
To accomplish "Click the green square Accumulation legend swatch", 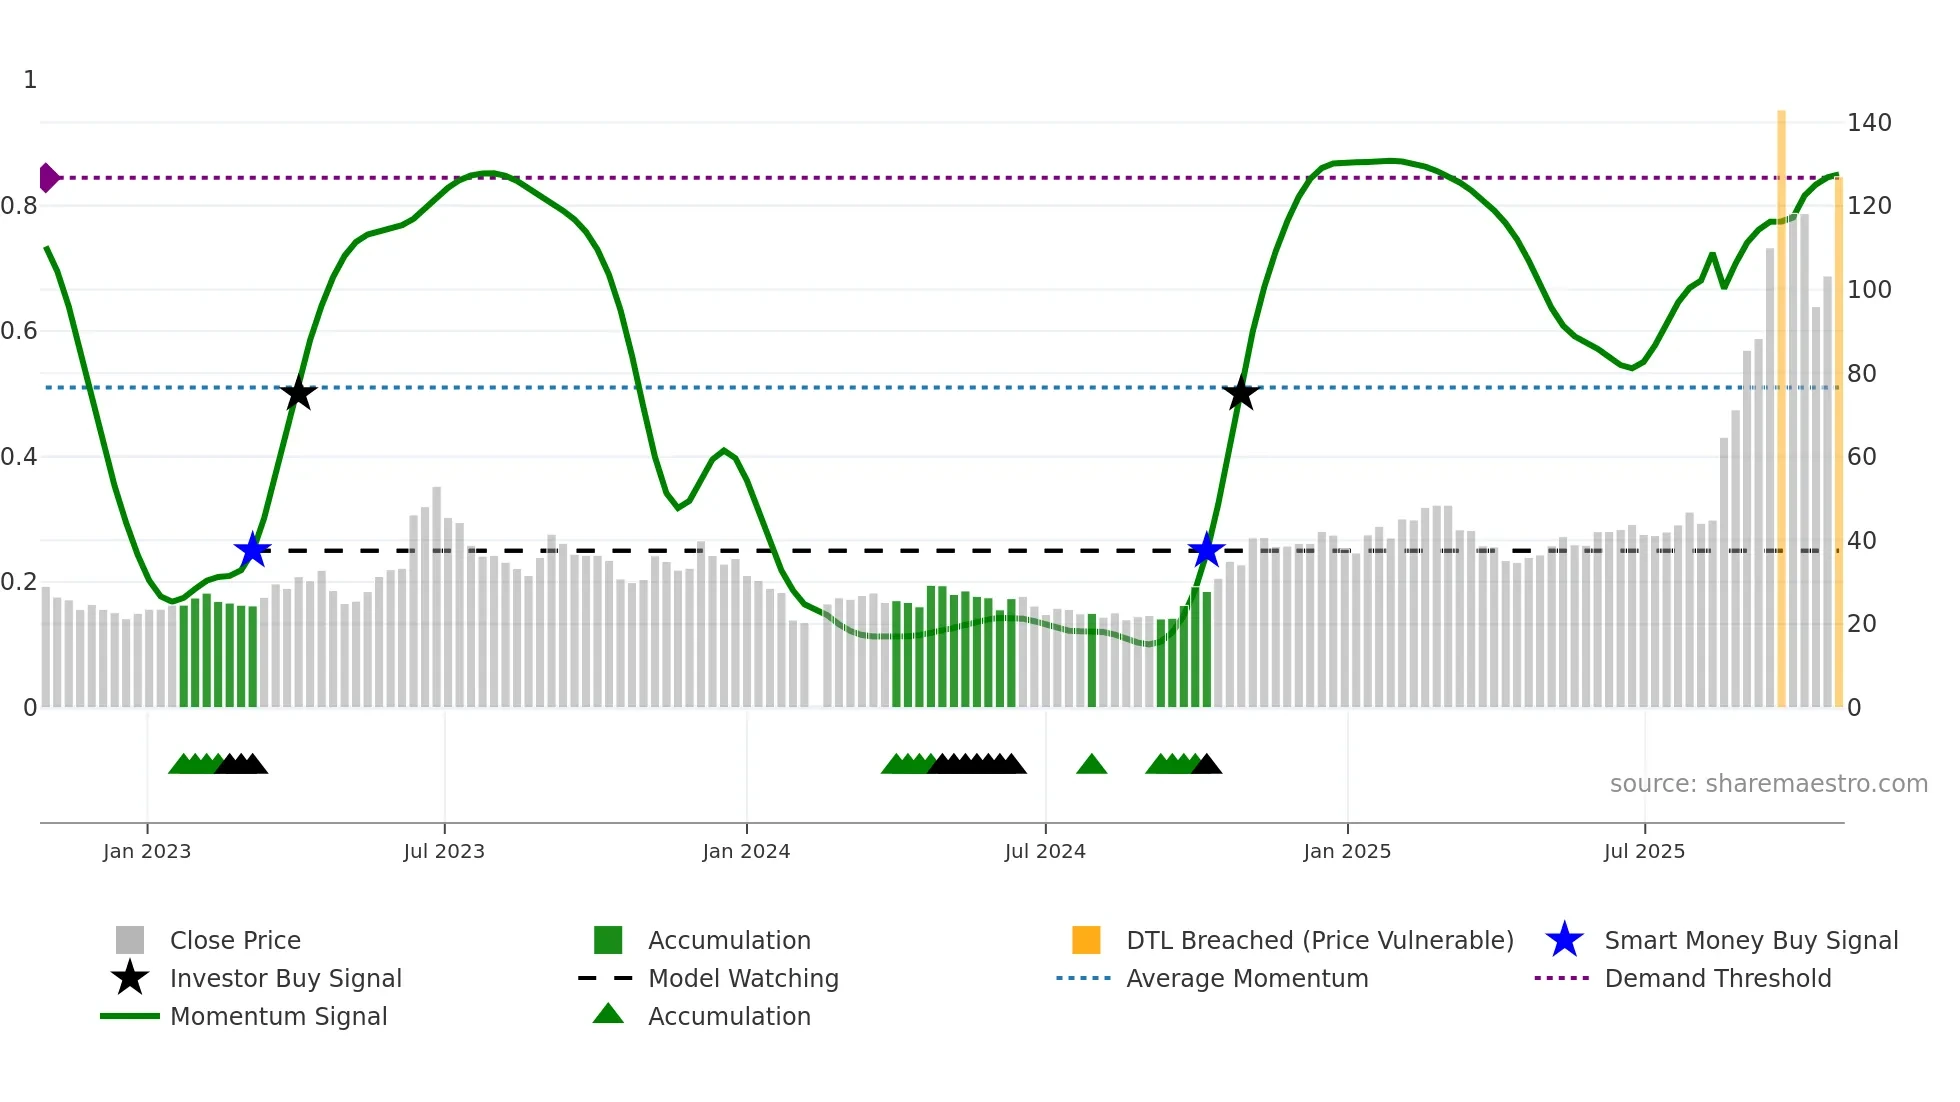I will pyautogui.click(x=608, y=940).
